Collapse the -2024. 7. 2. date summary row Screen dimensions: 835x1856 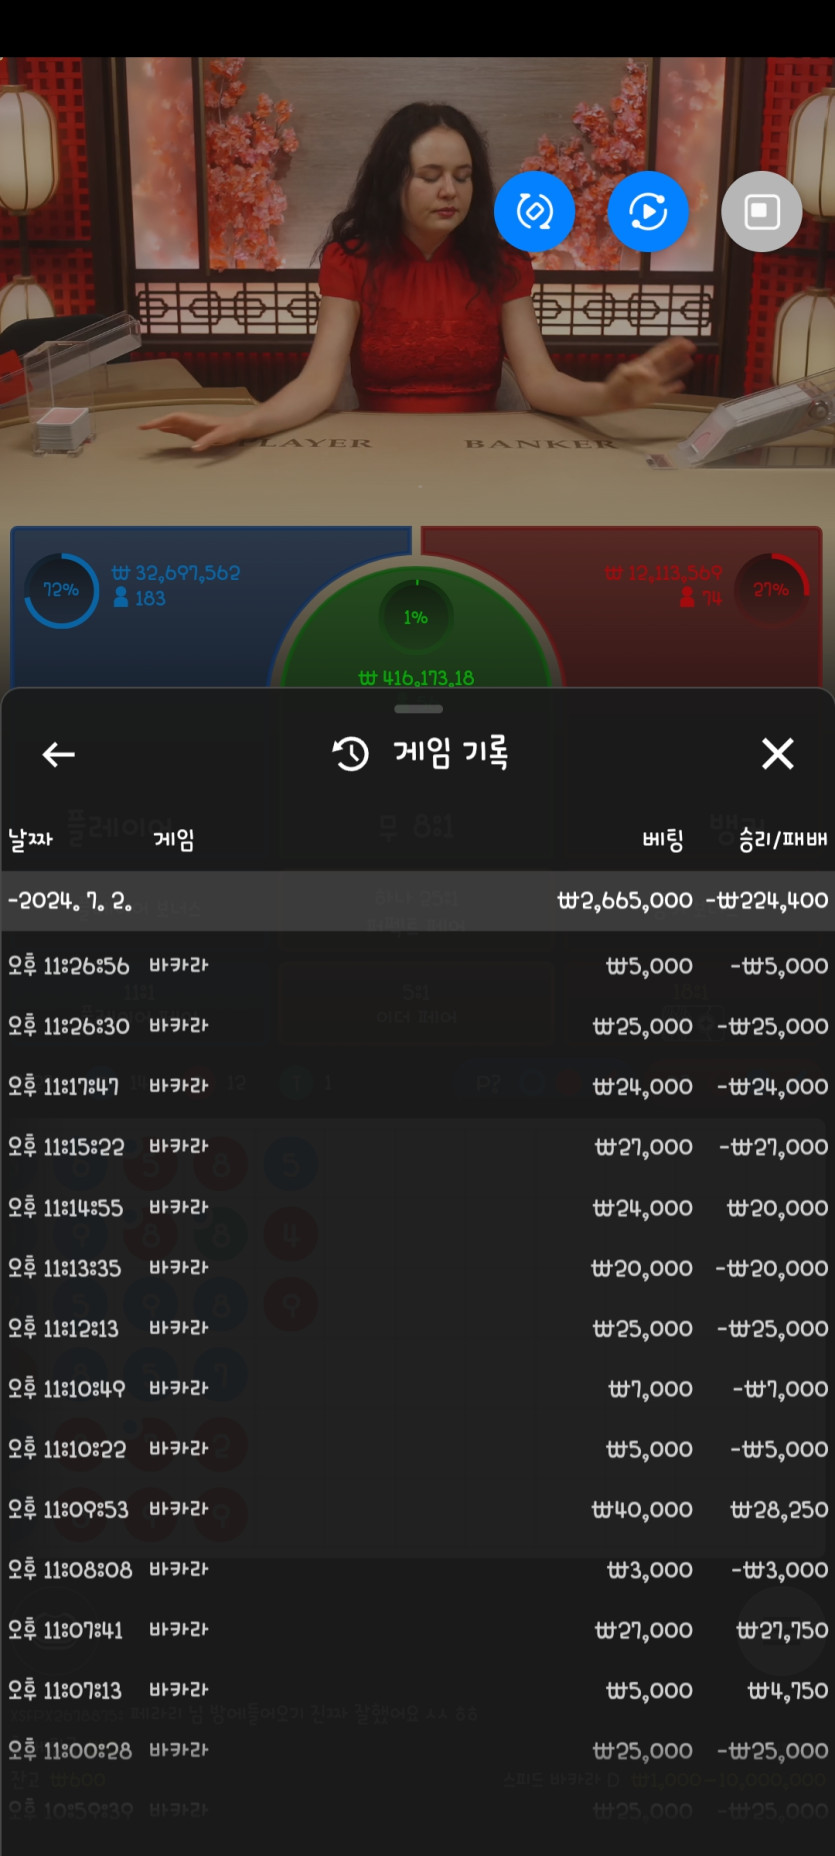click(418, 901)
